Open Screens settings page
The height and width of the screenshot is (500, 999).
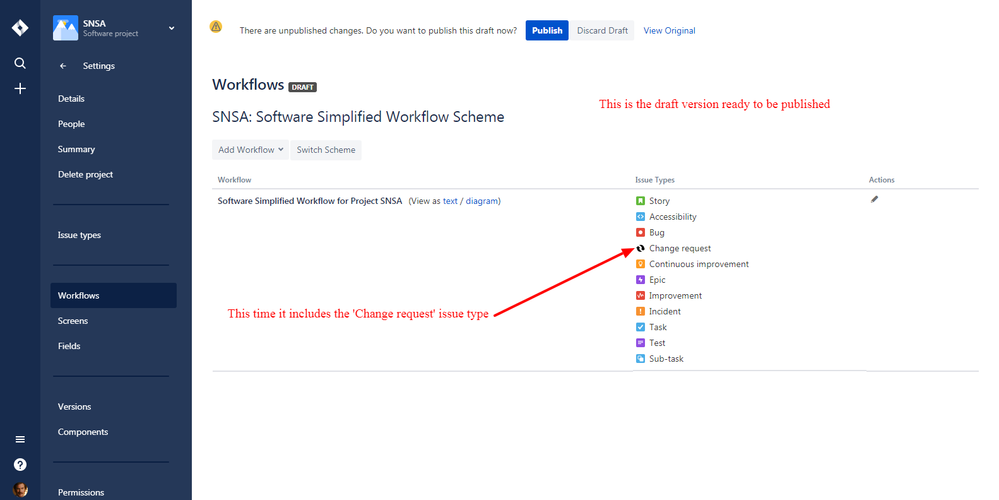tap(73, 321)
